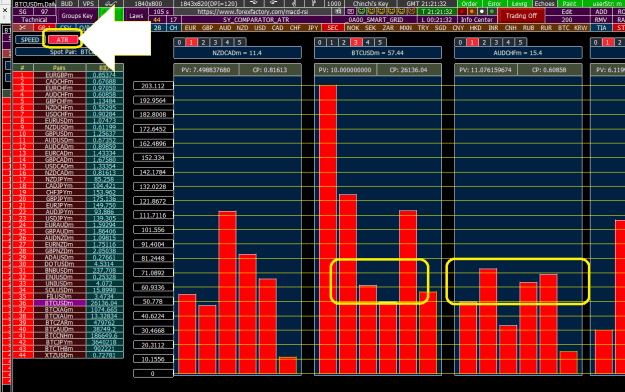Select the BTC currency filter
This screenshot has height=392, width=625.
[564, 28]
